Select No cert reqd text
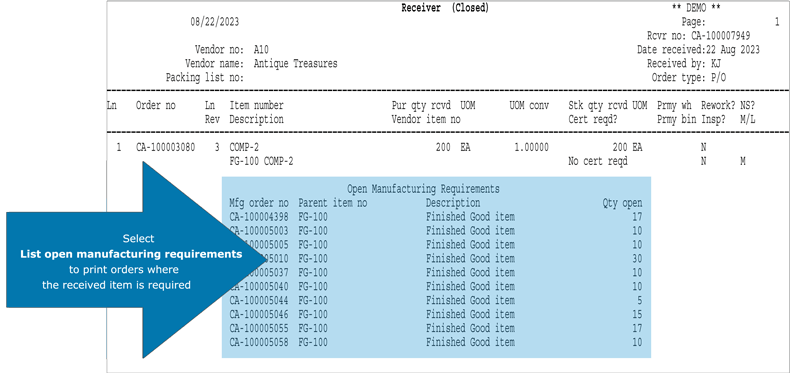The height and width of the screenshot is (373, 800). coord(598,161)
